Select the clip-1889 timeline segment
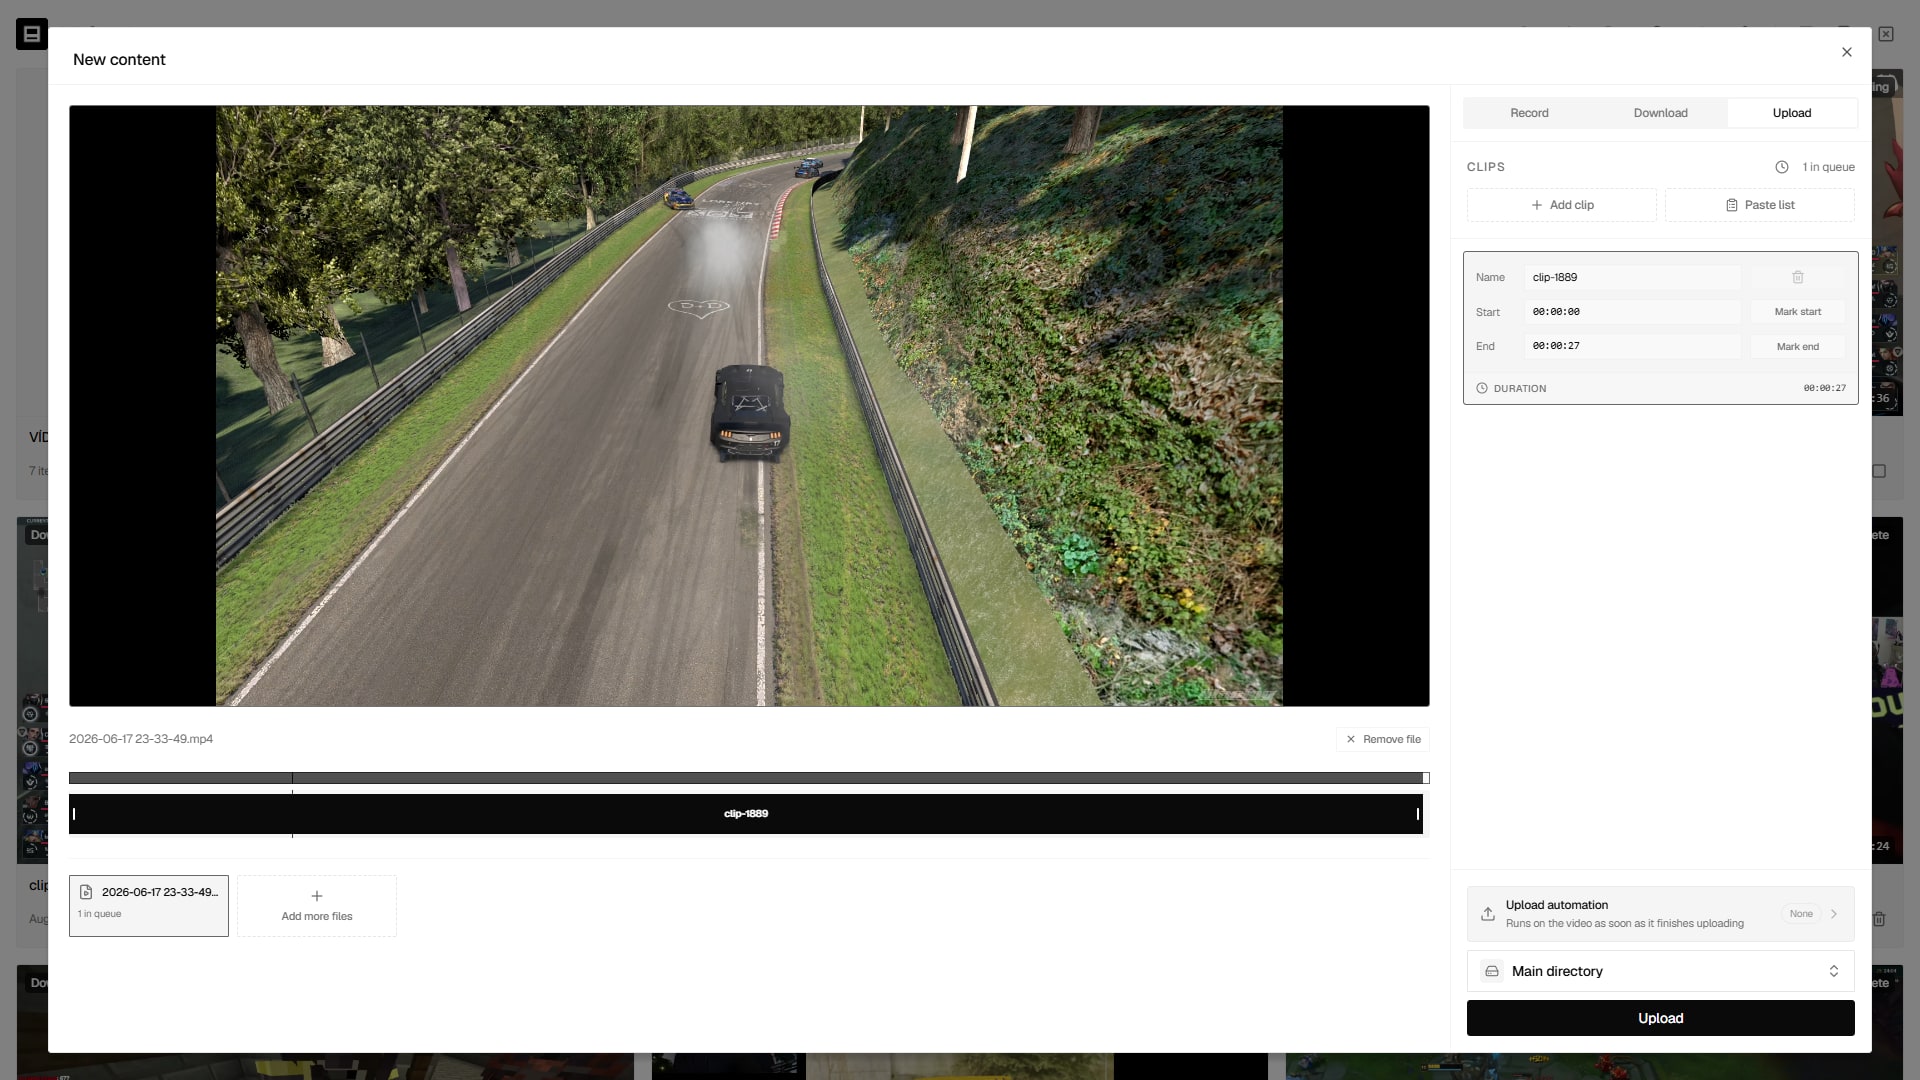The width and height of the screenshot is (1920, 1080). click(x=746, y=814)
